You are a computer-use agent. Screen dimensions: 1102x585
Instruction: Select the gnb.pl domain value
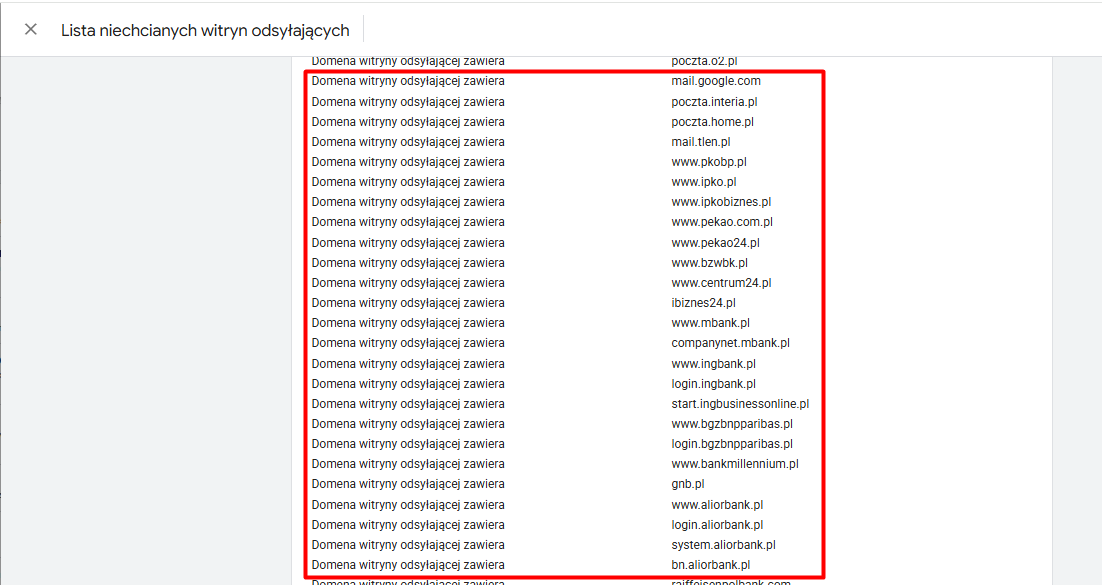pyautogui.click(x=688, y=484)
